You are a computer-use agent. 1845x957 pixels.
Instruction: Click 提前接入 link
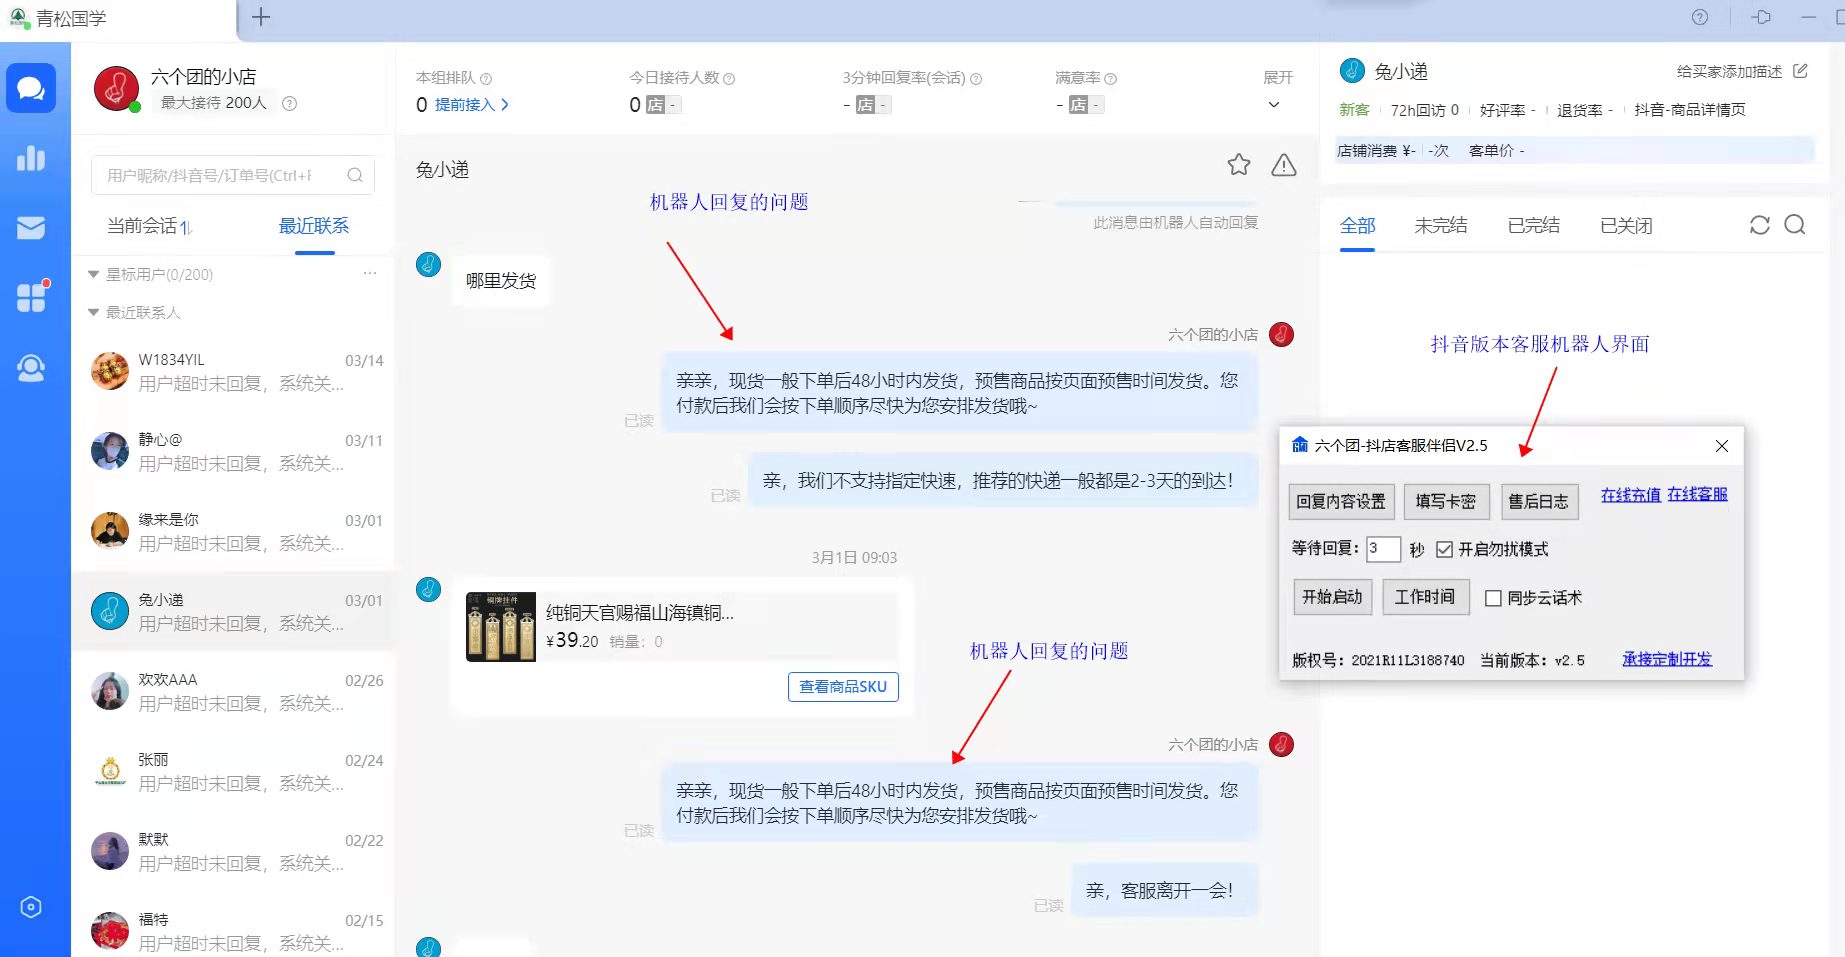472,104
